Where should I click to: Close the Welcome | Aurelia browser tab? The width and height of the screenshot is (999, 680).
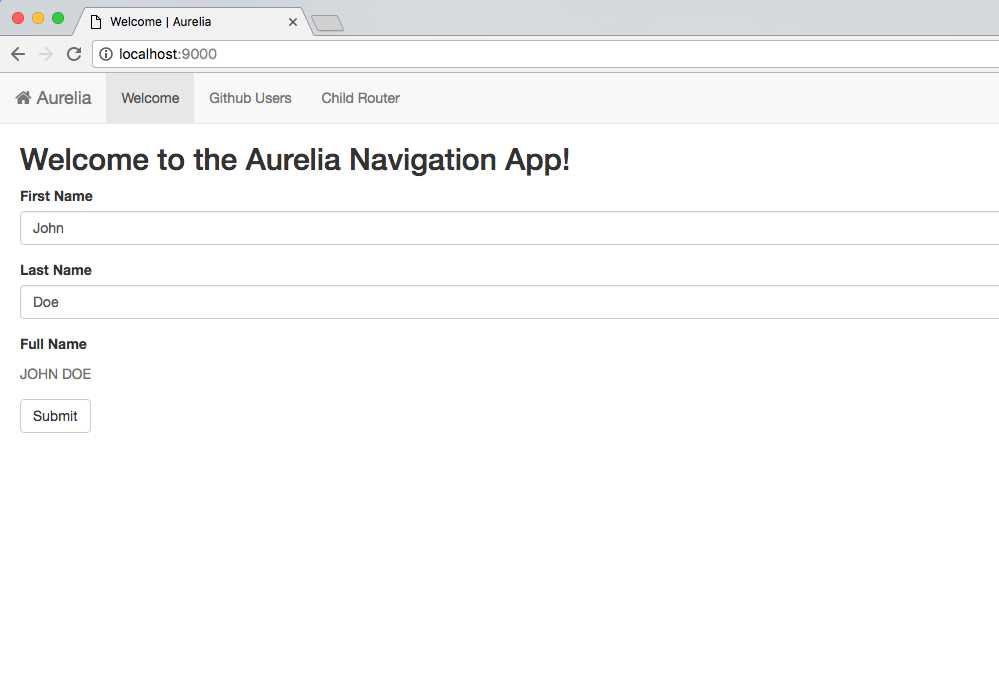pos(292,21)
